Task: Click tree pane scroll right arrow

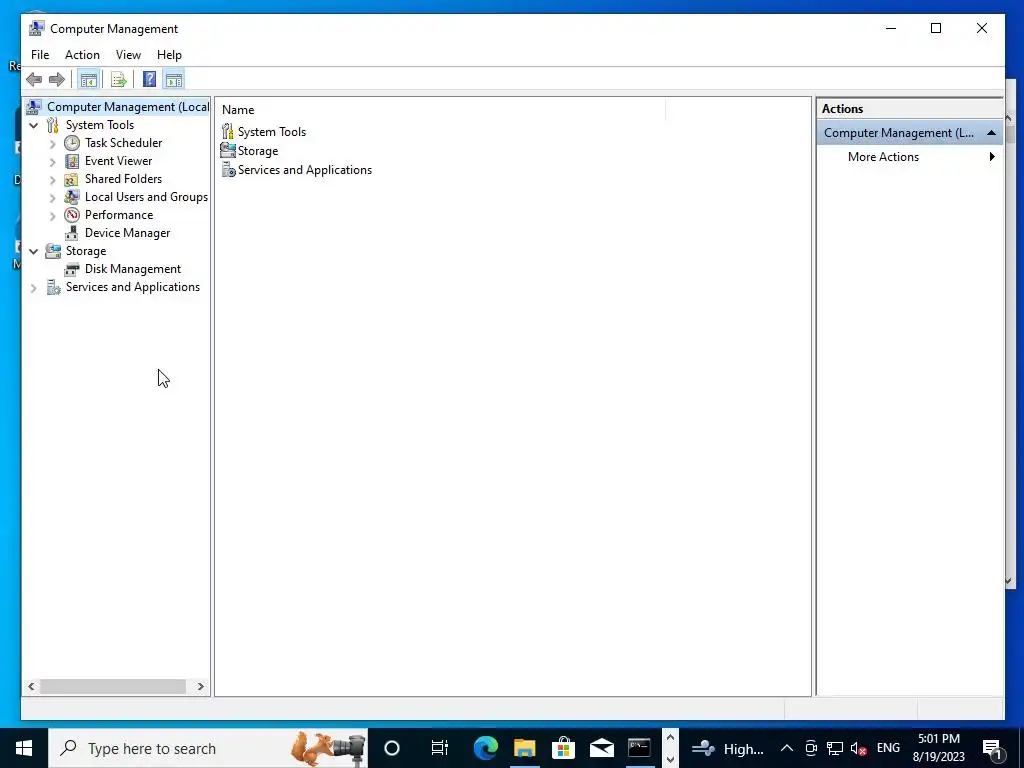Action: pos(200,686)
